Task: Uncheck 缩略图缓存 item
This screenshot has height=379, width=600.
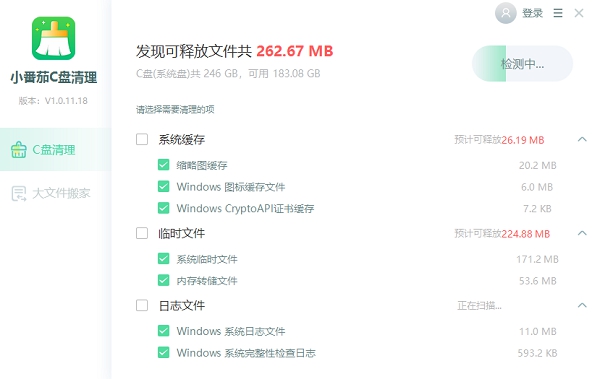Action: click(163, 165)
